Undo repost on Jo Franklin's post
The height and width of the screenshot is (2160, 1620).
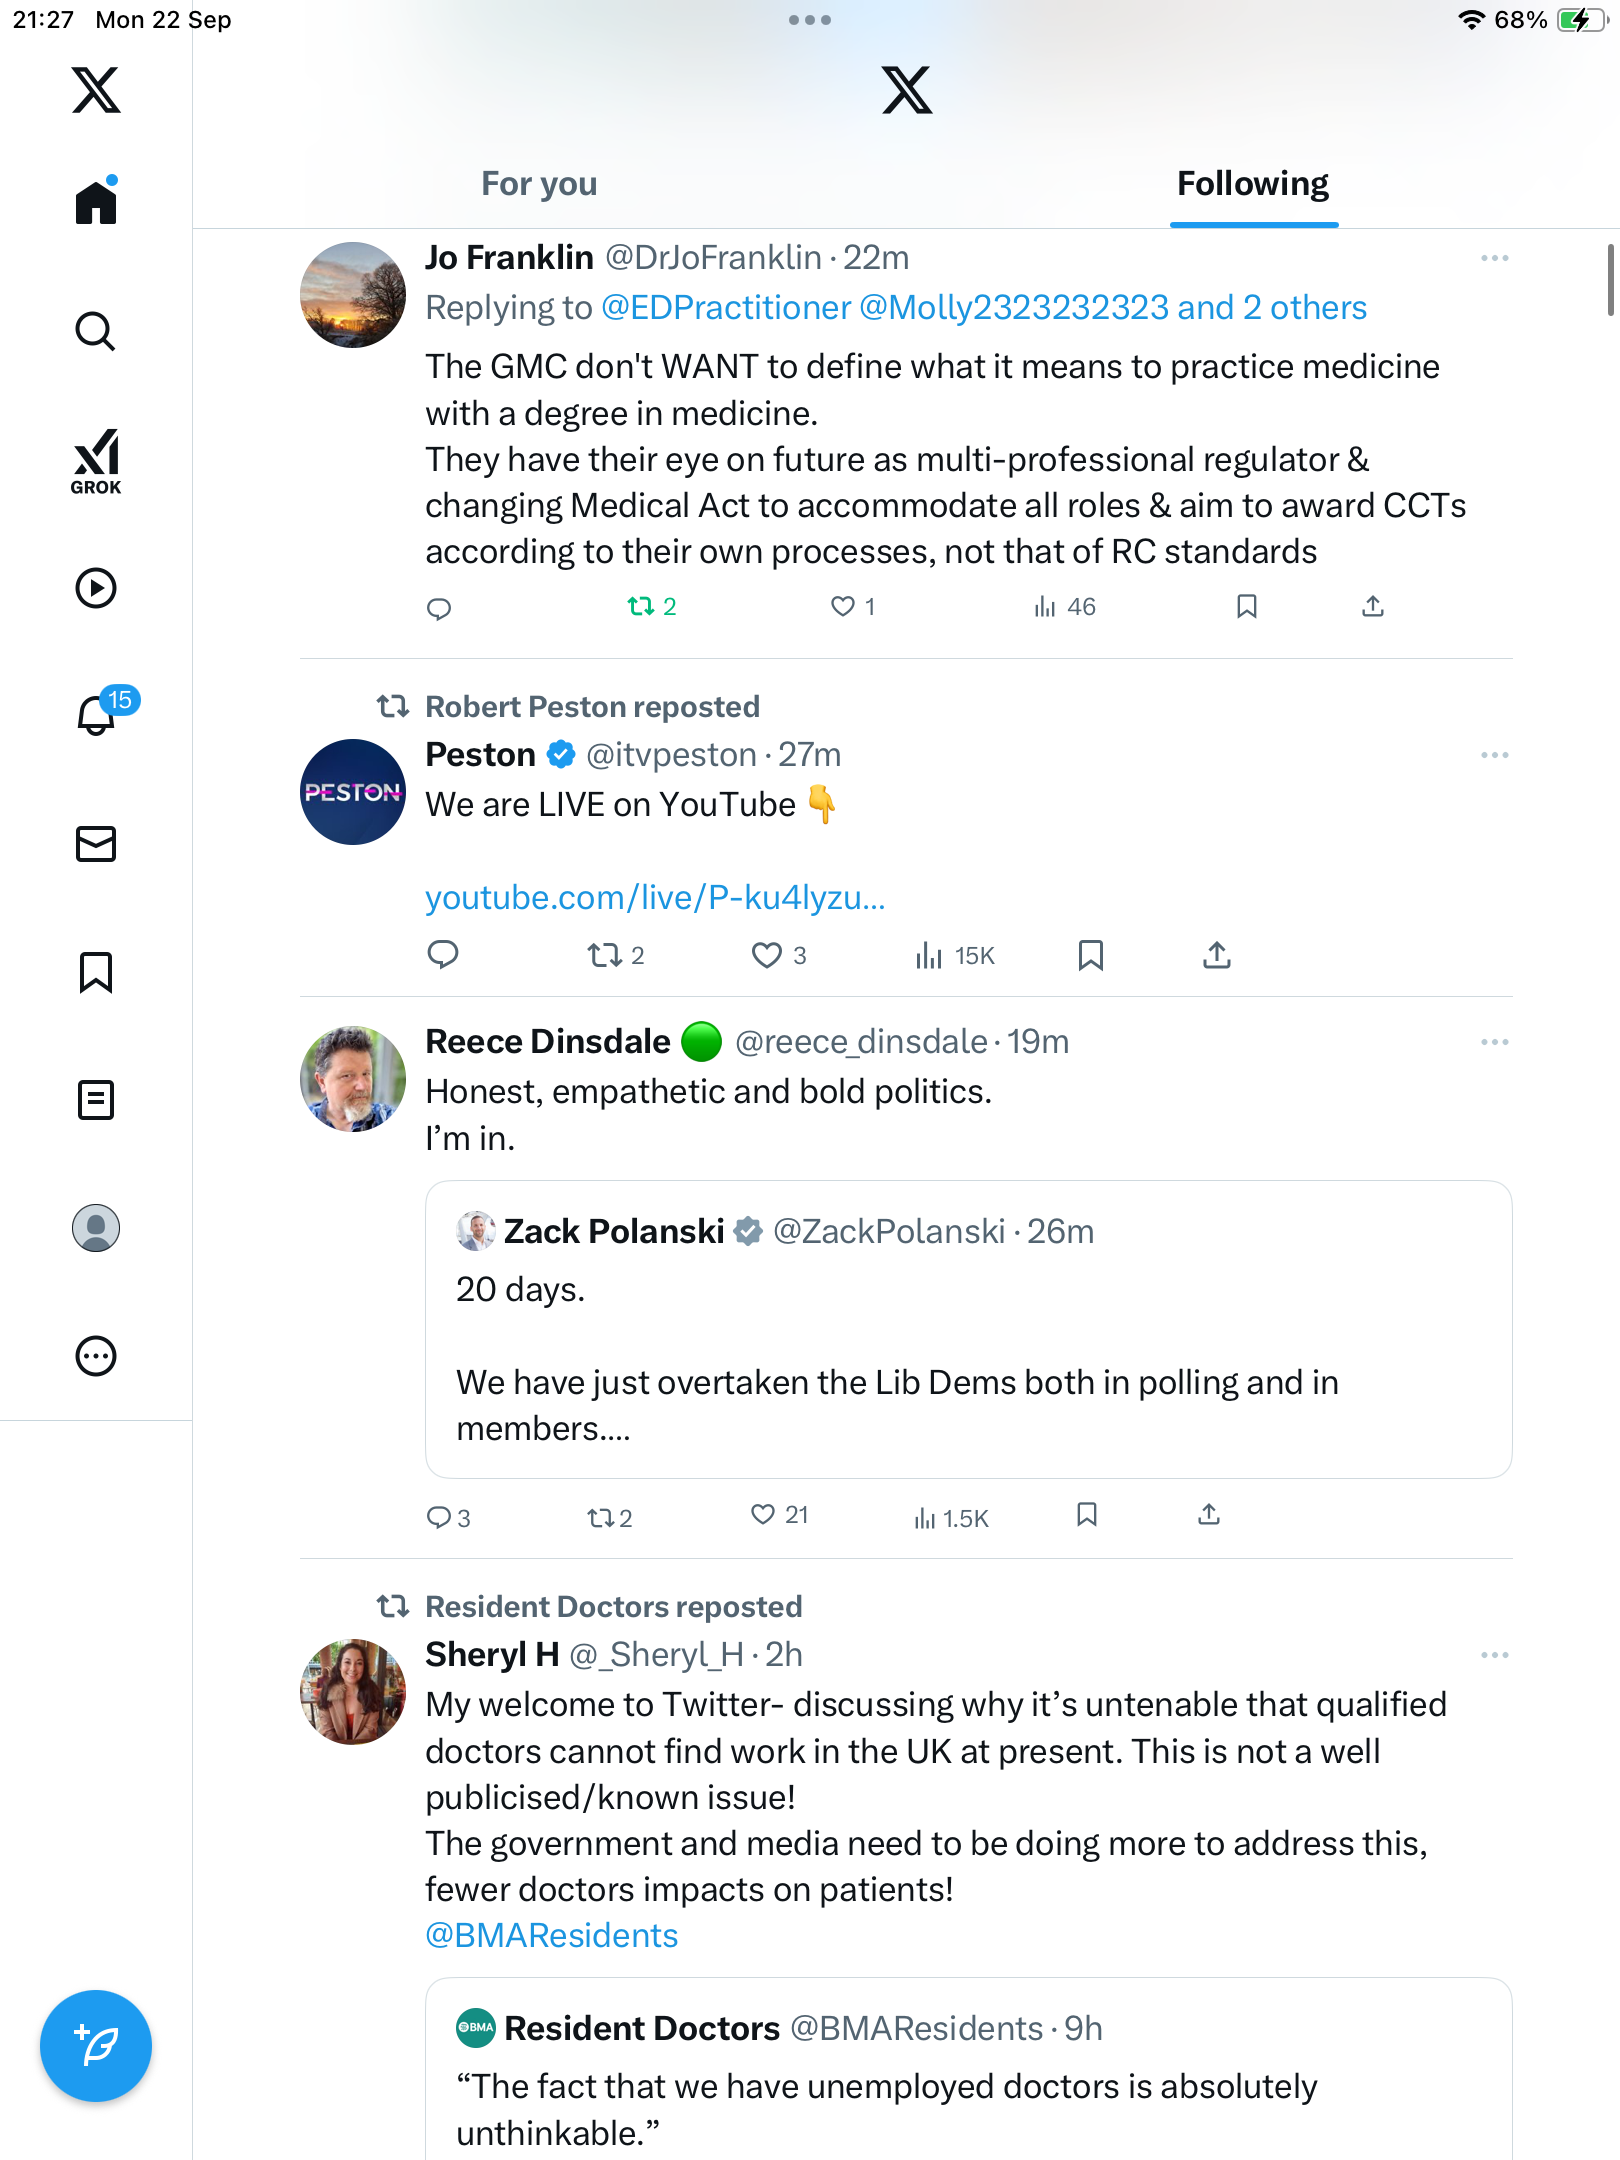click(x=641, y=606)
